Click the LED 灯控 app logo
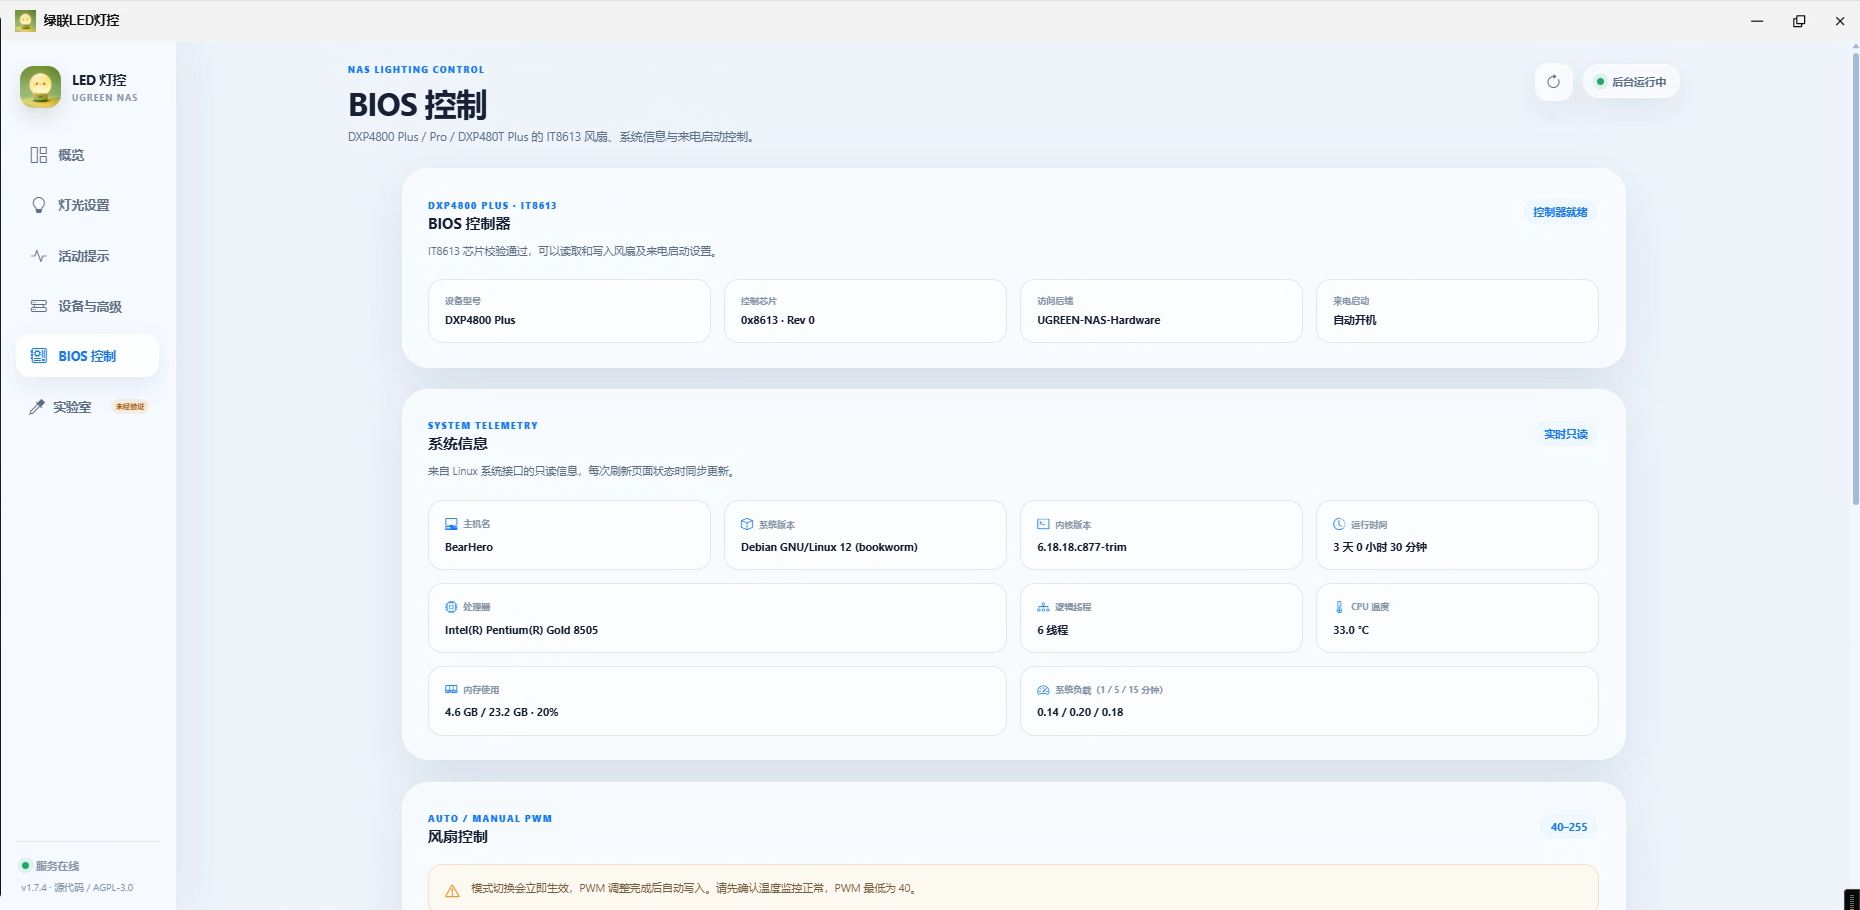Viewport: 1860px width, 910px height. (x=41, y=87)
